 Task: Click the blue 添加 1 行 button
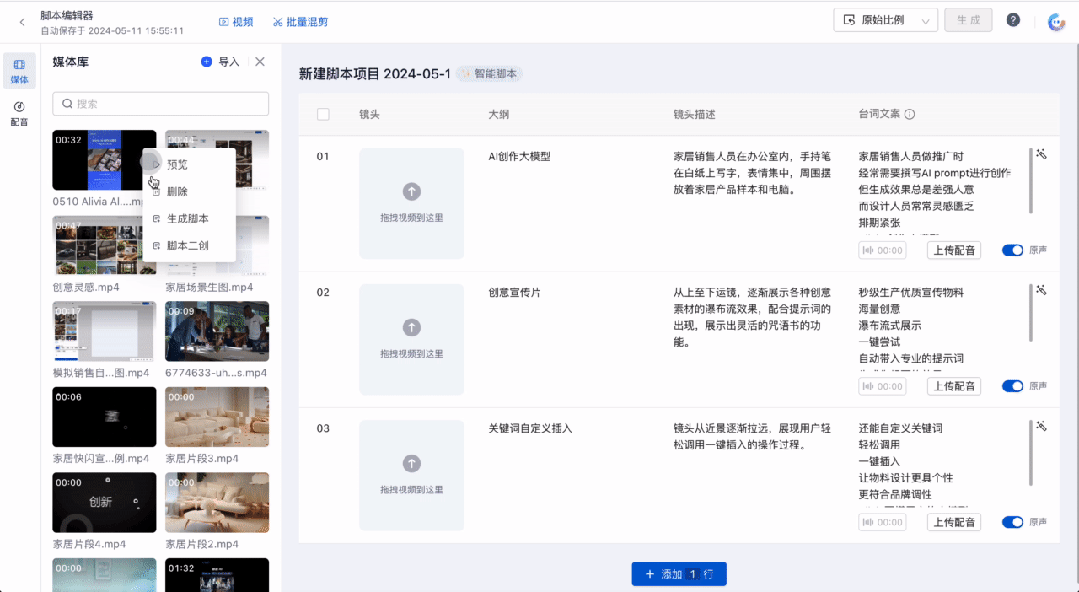click(x=679, y=574)
